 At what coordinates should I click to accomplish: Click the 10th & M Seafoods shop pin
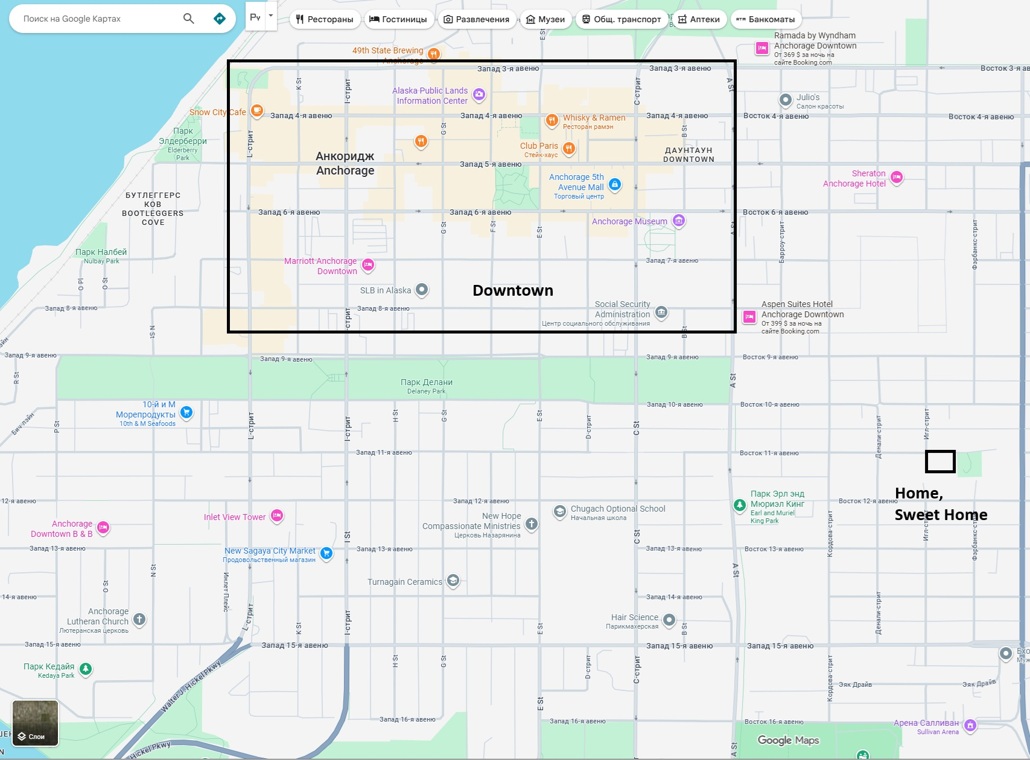(x=187, y=412)
